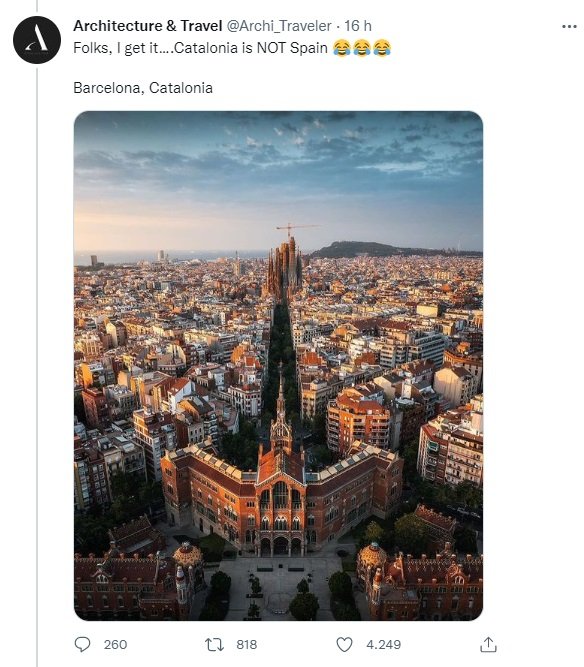Click the 260 replies count
584x667 pixels.
[x=115, y=644]
